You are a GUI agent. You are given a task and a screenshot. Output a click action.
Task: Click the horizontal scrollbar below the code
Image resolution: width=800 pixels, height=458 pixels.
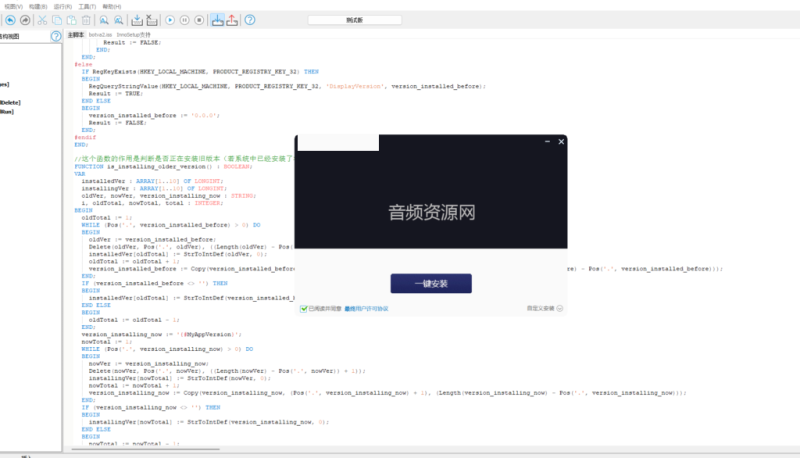click(145, 449)
